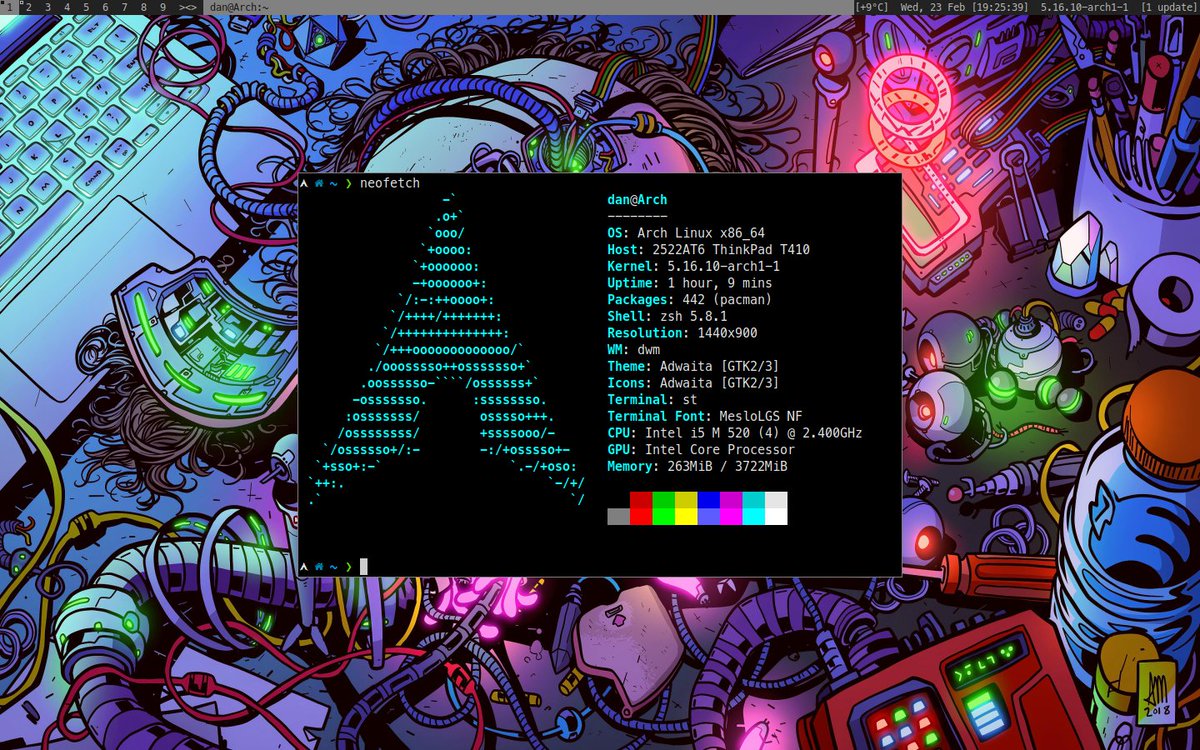This screenshot has width=1200, height=750.
Task: Click the gray color block in neofetch palette
Action: tap(618, 516)
